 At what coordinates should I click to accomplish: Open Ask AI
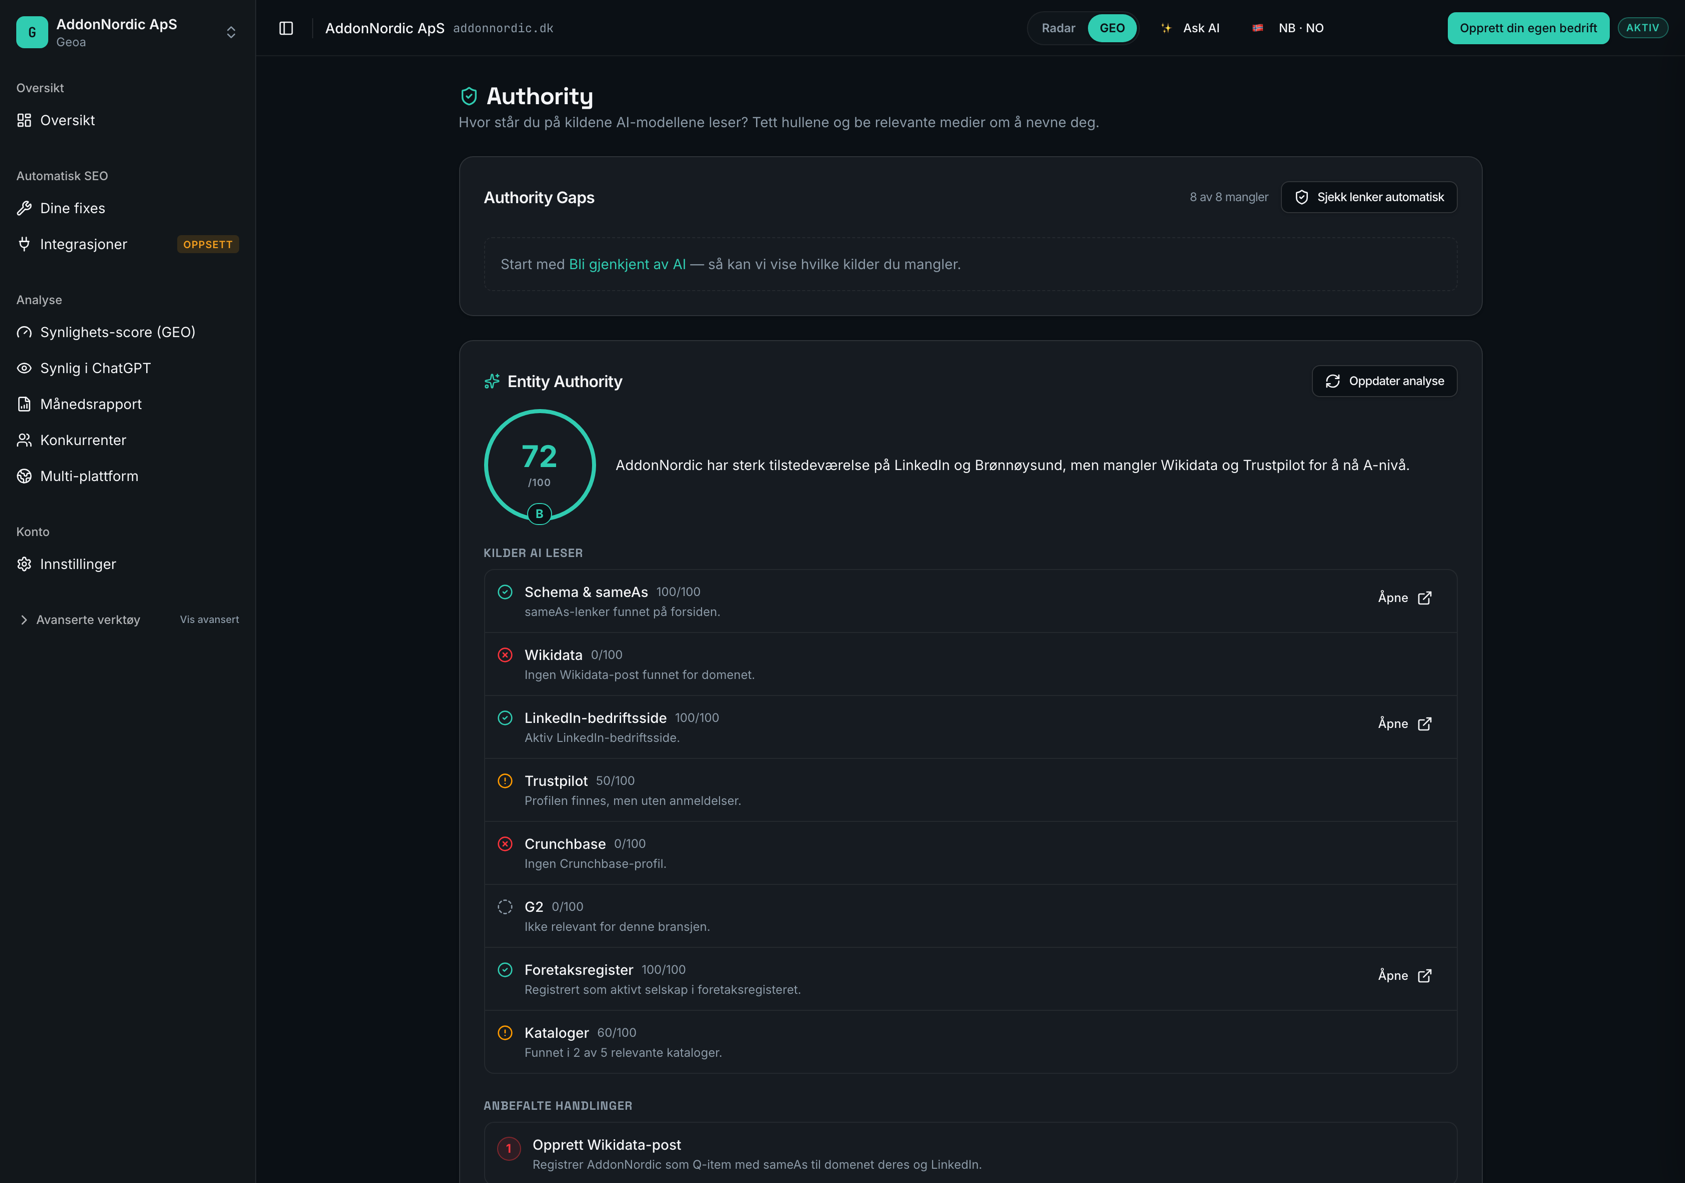[1190, 28]
